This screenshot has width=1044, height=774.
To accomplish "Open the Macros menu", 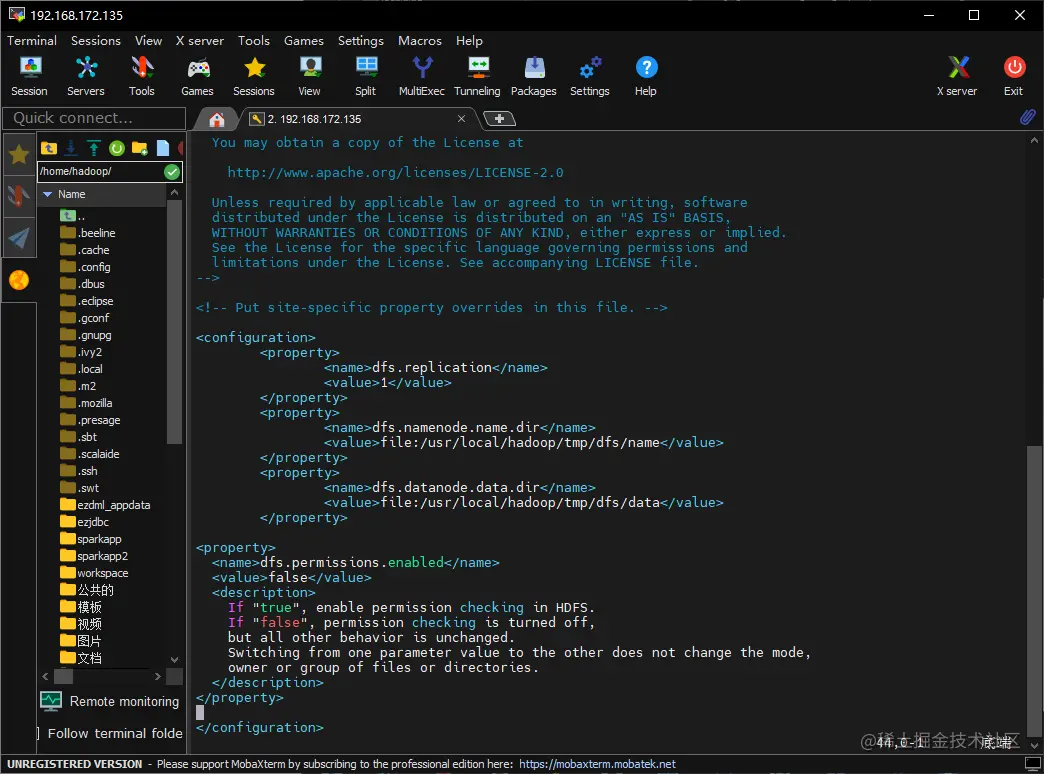I will tap(419, 41).
